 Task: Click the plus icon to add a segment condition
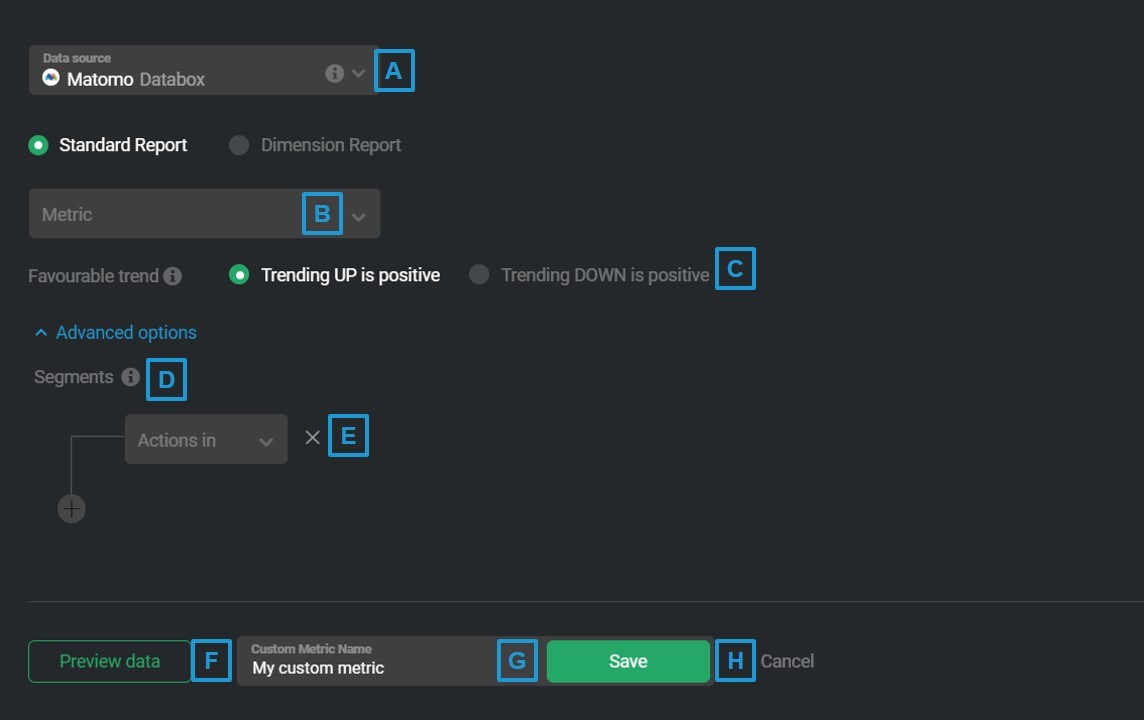point(71,508)
